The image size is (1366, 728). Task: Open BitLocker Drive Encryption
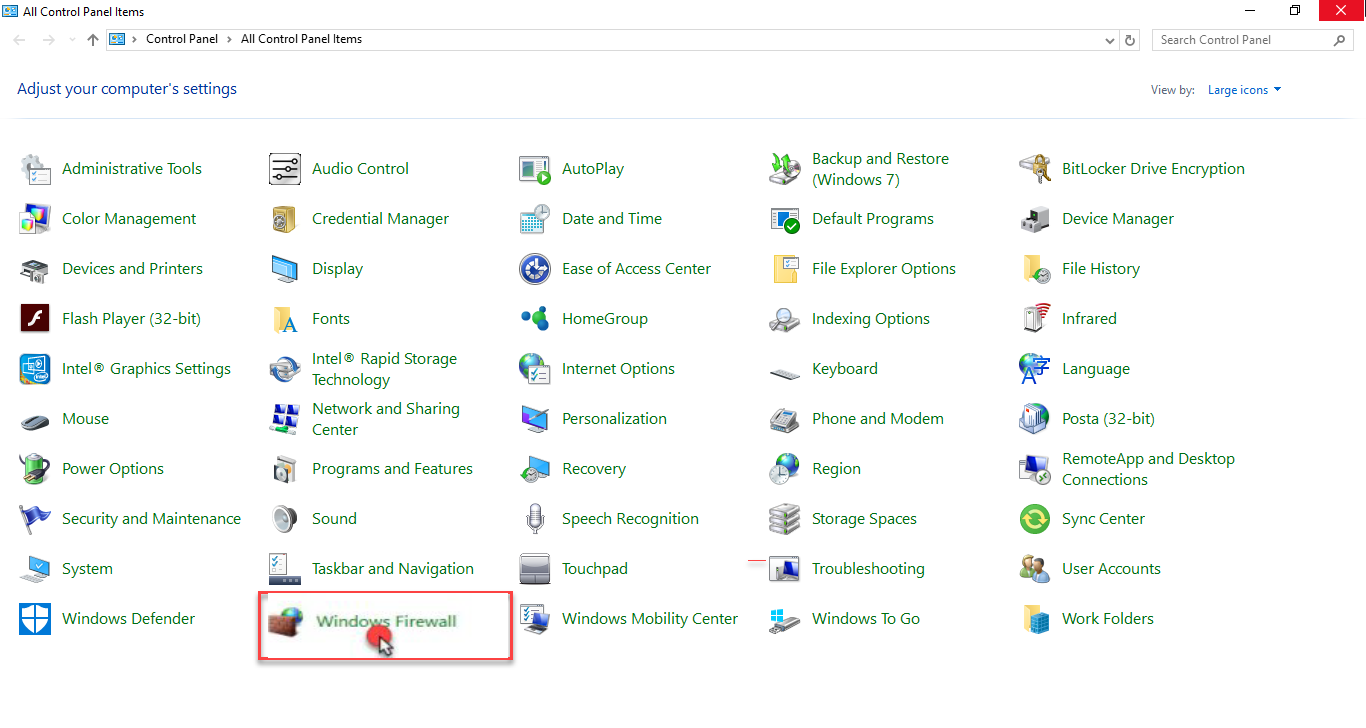coord(1152,168)
